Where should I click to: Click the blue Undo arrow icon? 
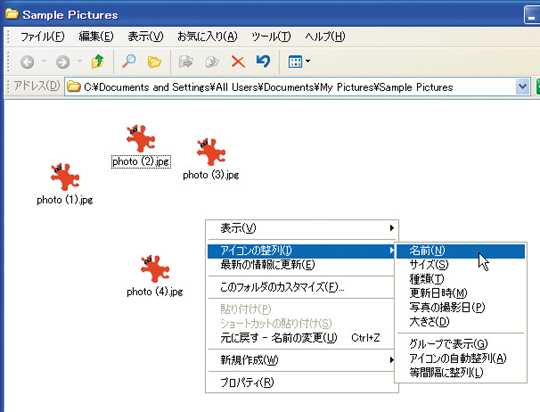point(263,61)
